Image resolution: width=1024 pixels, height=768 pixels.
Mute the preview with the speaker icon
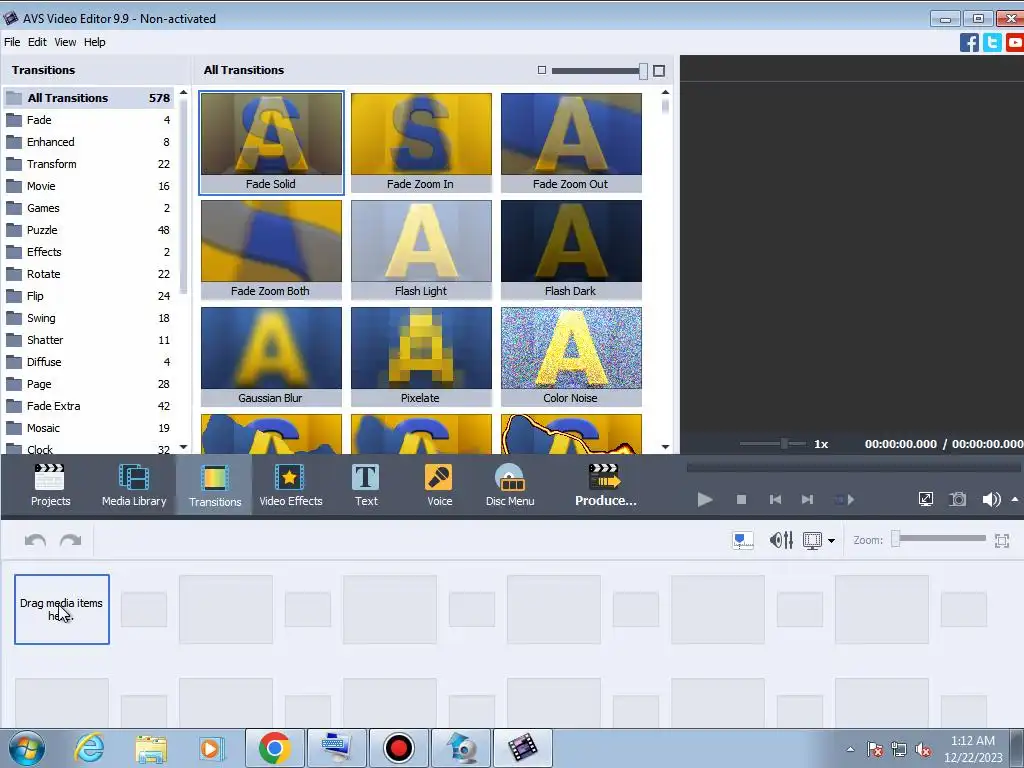tap(991, 499)
